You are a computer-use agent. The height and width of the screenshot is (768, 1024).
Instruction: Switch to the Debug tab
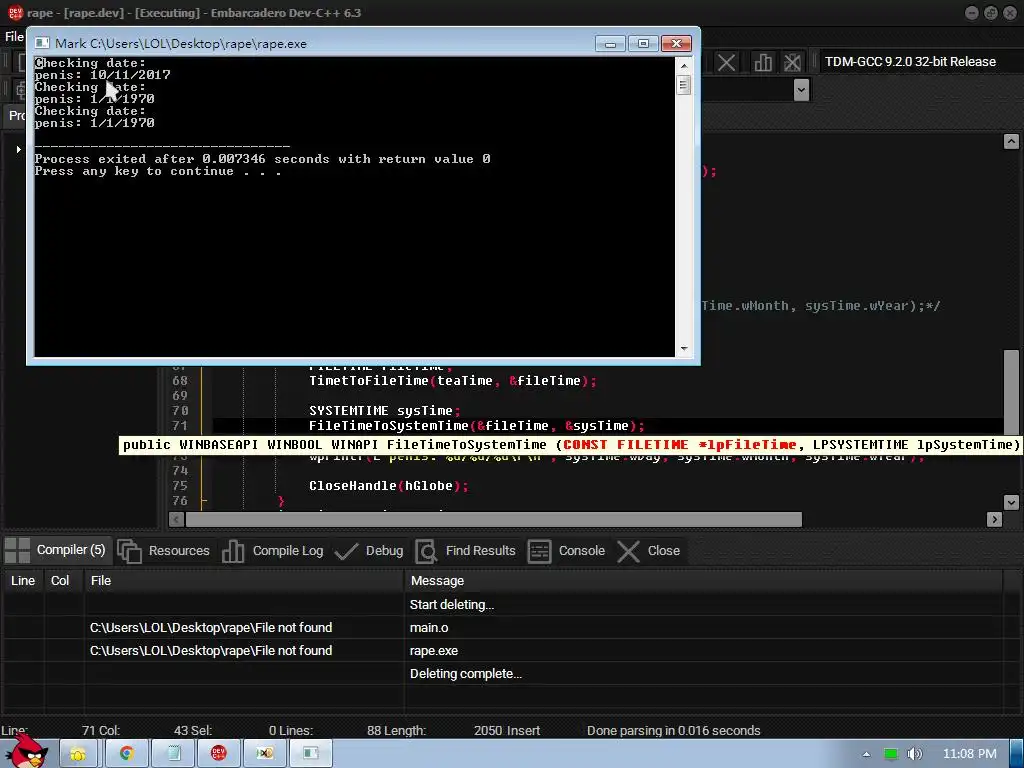tap(369, 551)
